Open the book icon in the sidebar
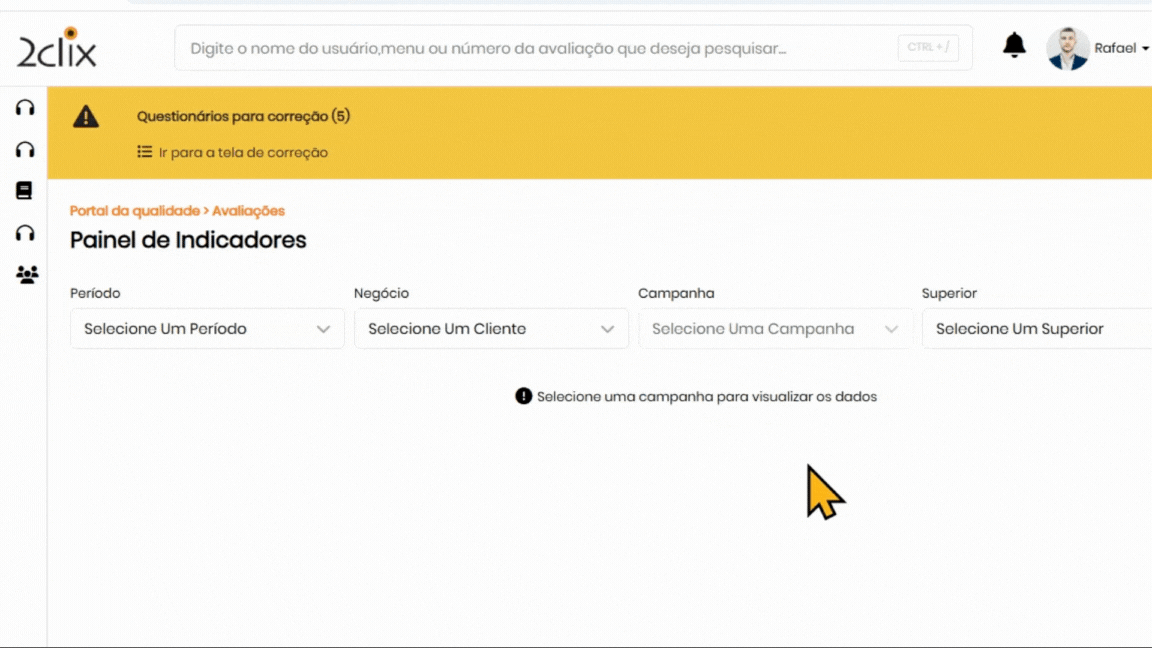The image size is (1152, 648). [x=25, y=190]
